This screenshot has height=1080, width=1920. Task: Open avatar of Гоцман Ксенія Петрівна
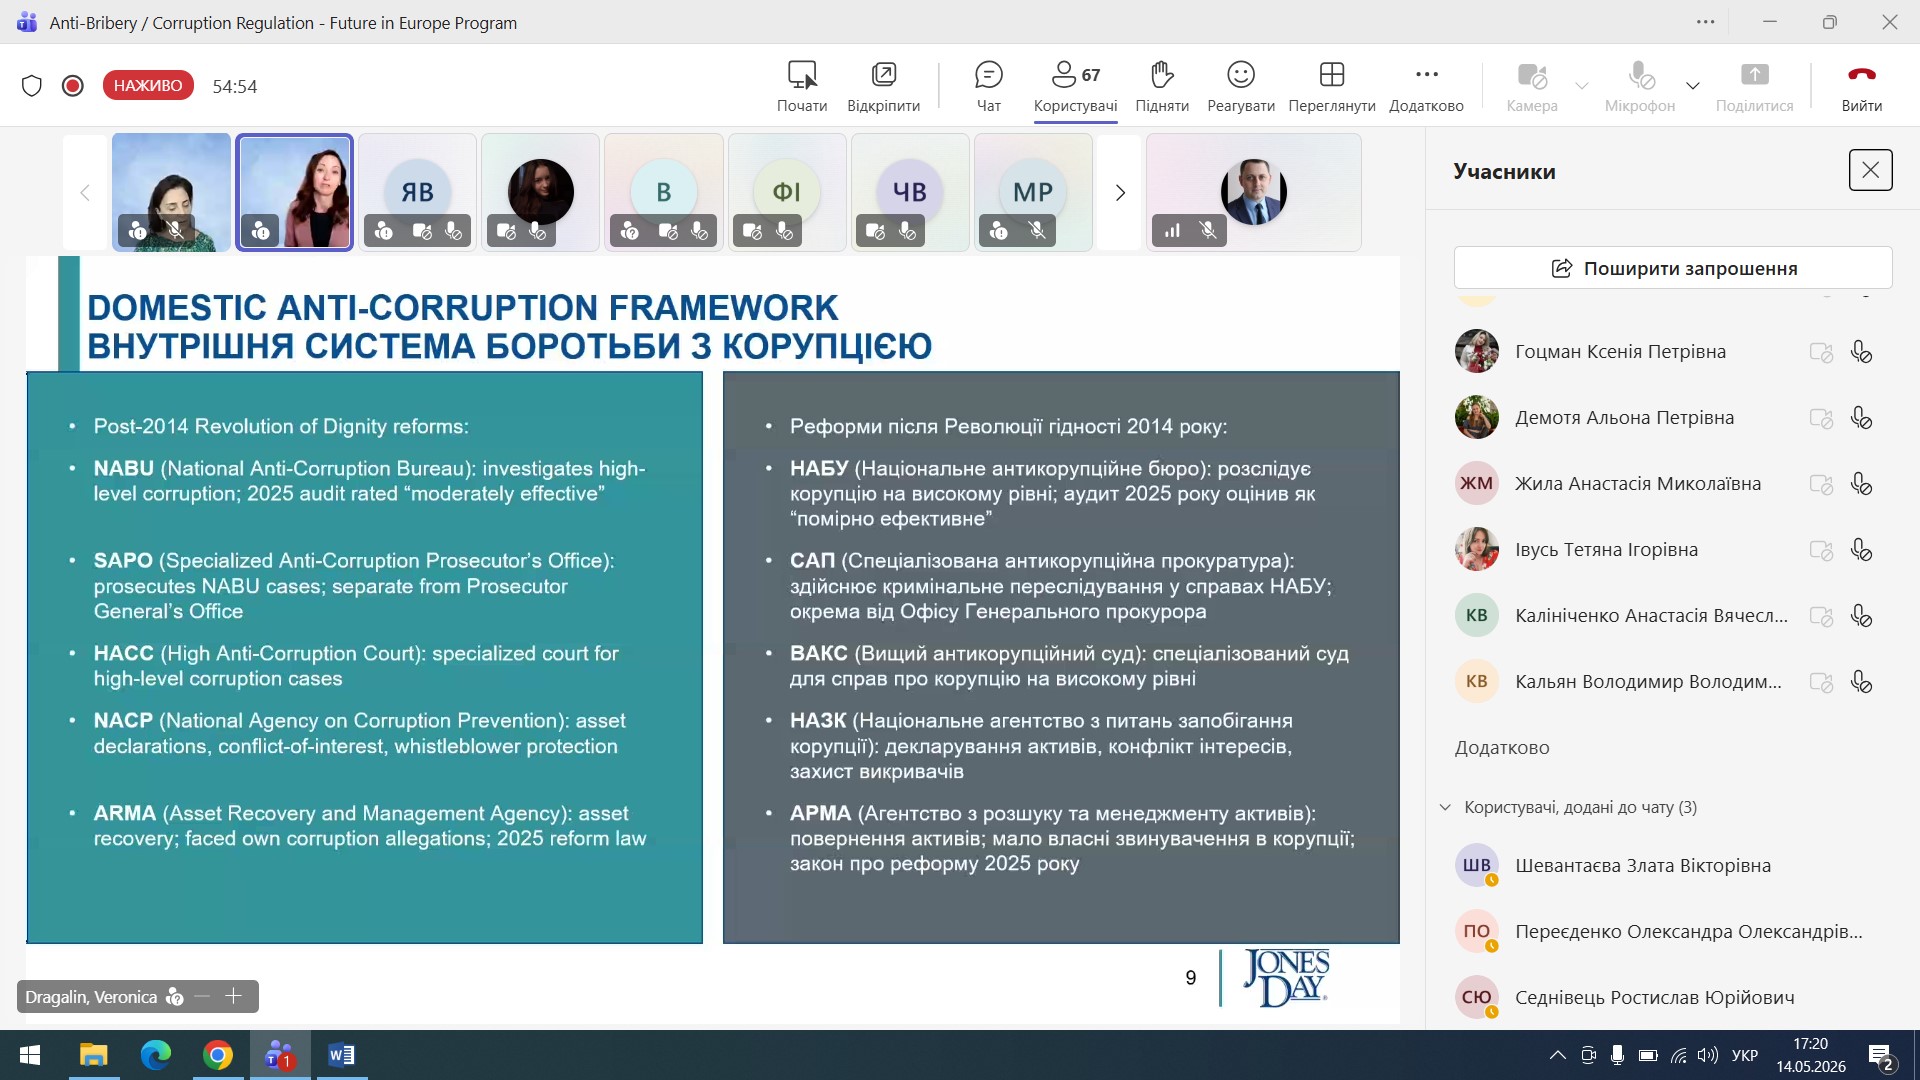point(1476,351)
